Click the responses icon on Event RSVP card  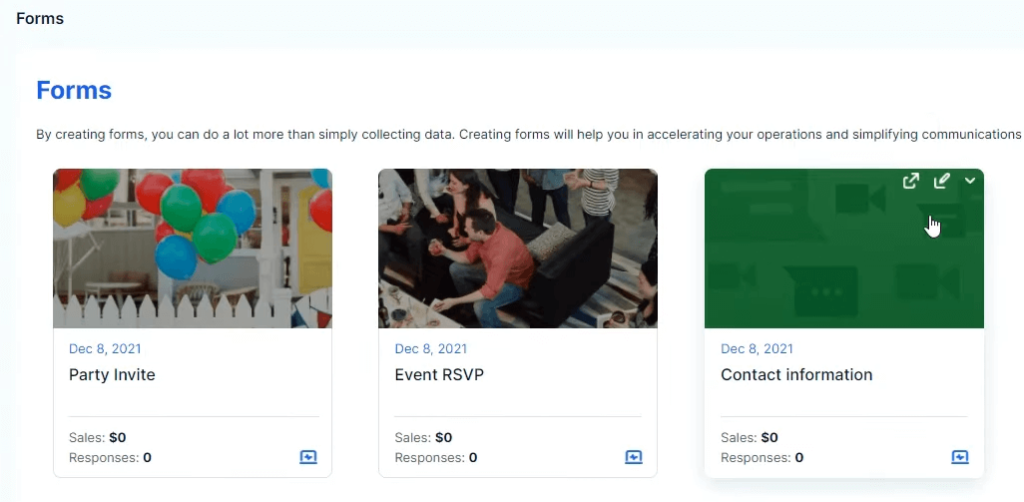pyautogui.click(x=634, y=457)
